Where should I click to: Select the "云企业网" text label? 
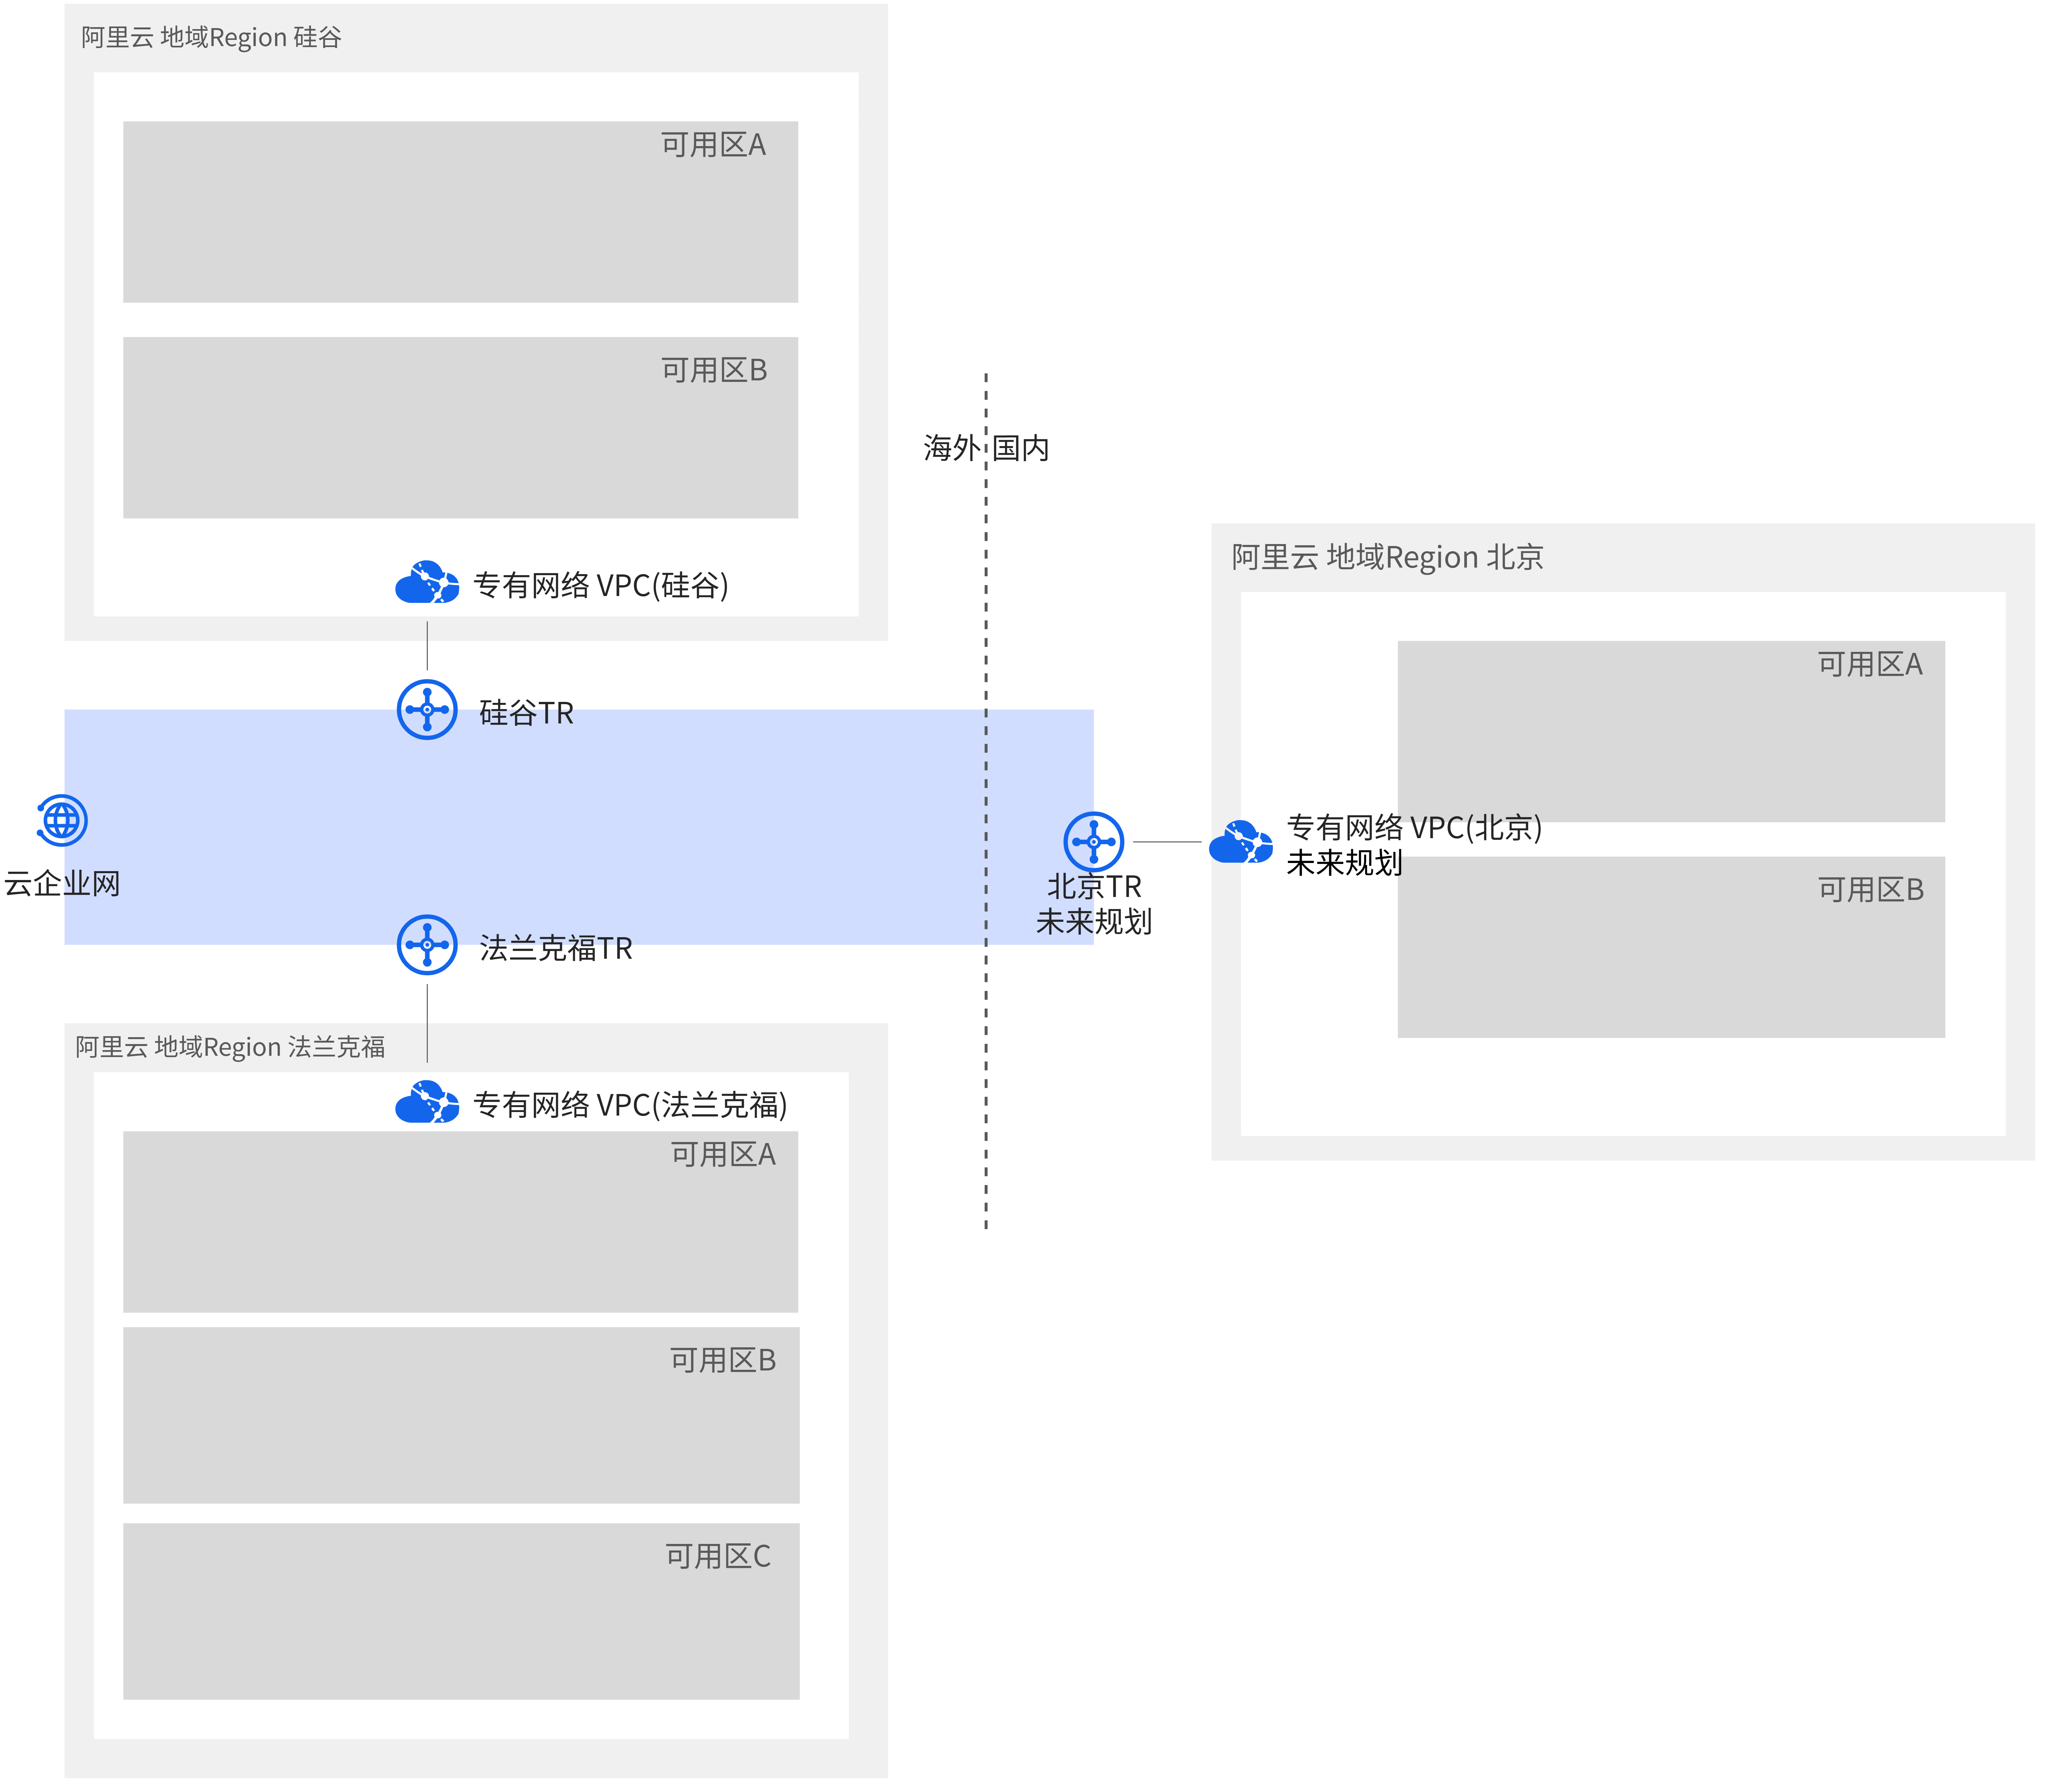click(x=62, y=884)
